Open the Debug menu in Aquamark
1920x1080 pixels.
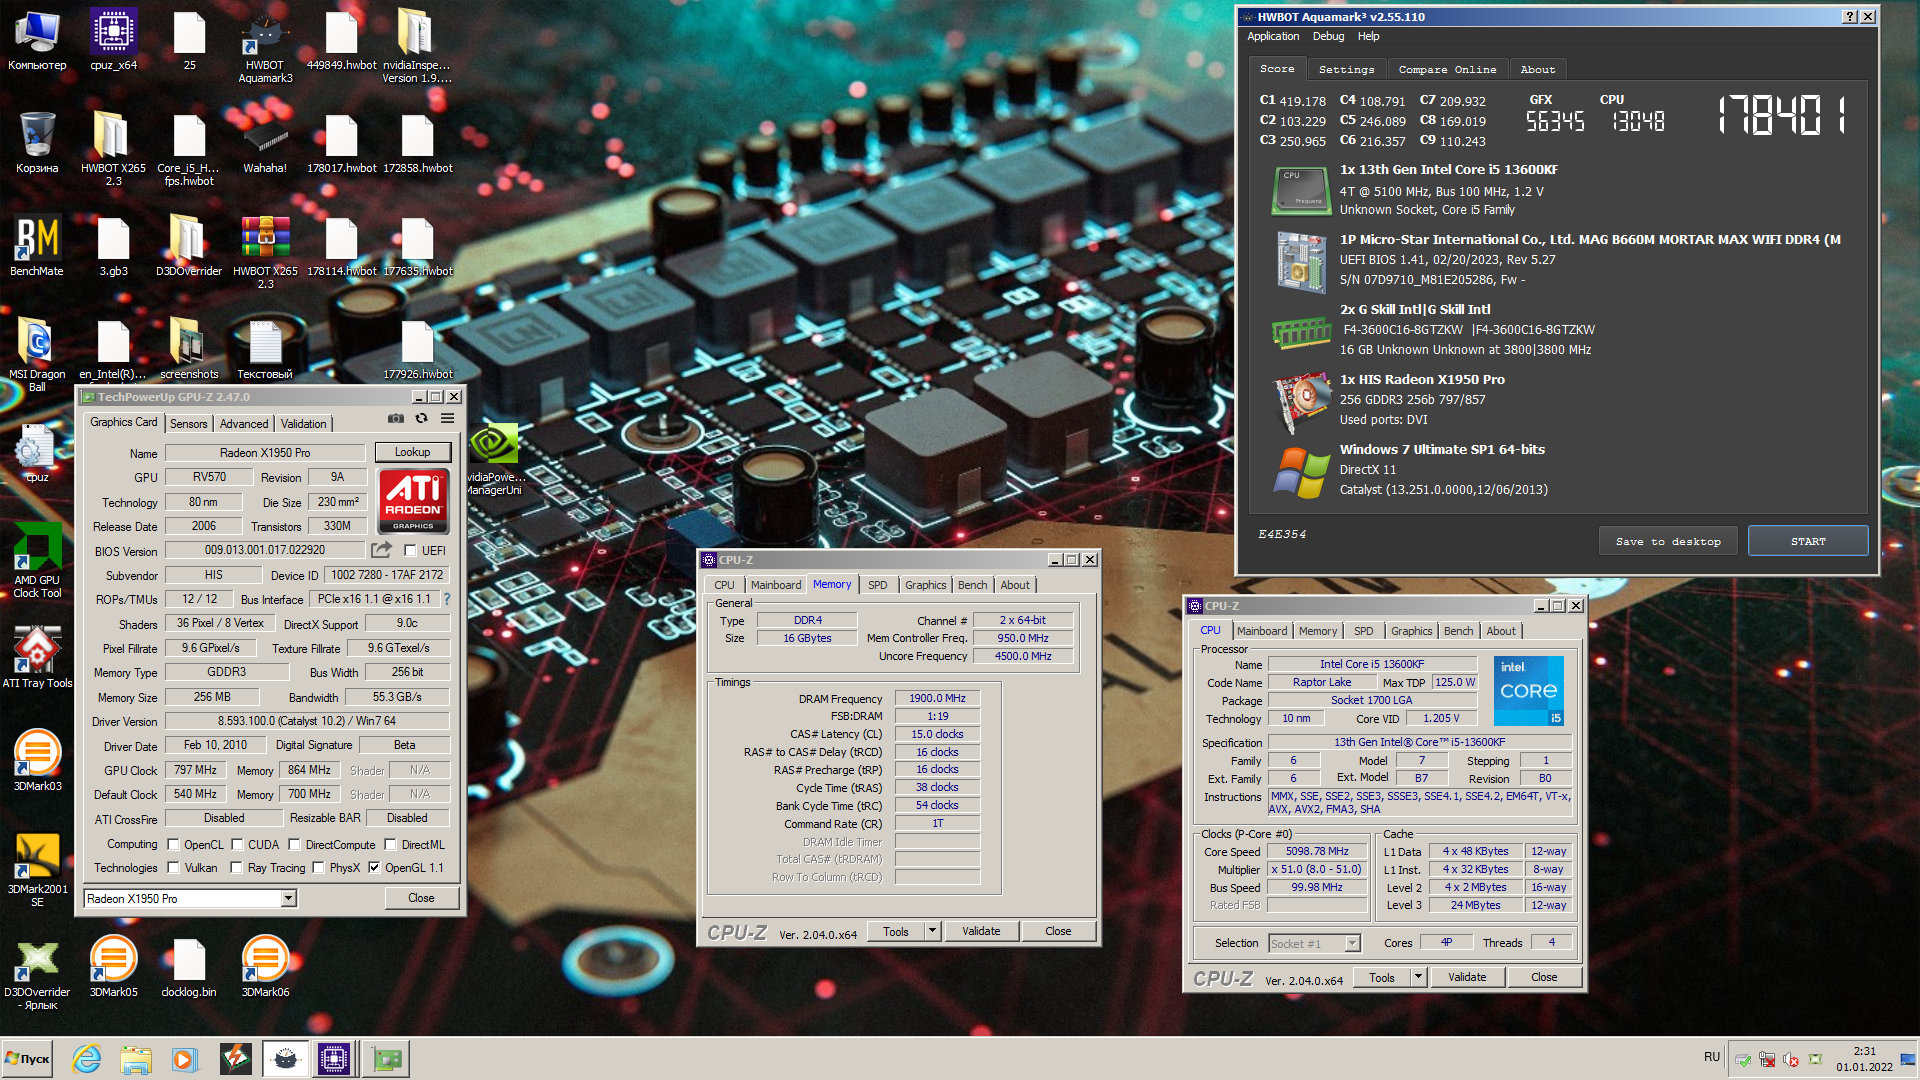pos(1328,36)
